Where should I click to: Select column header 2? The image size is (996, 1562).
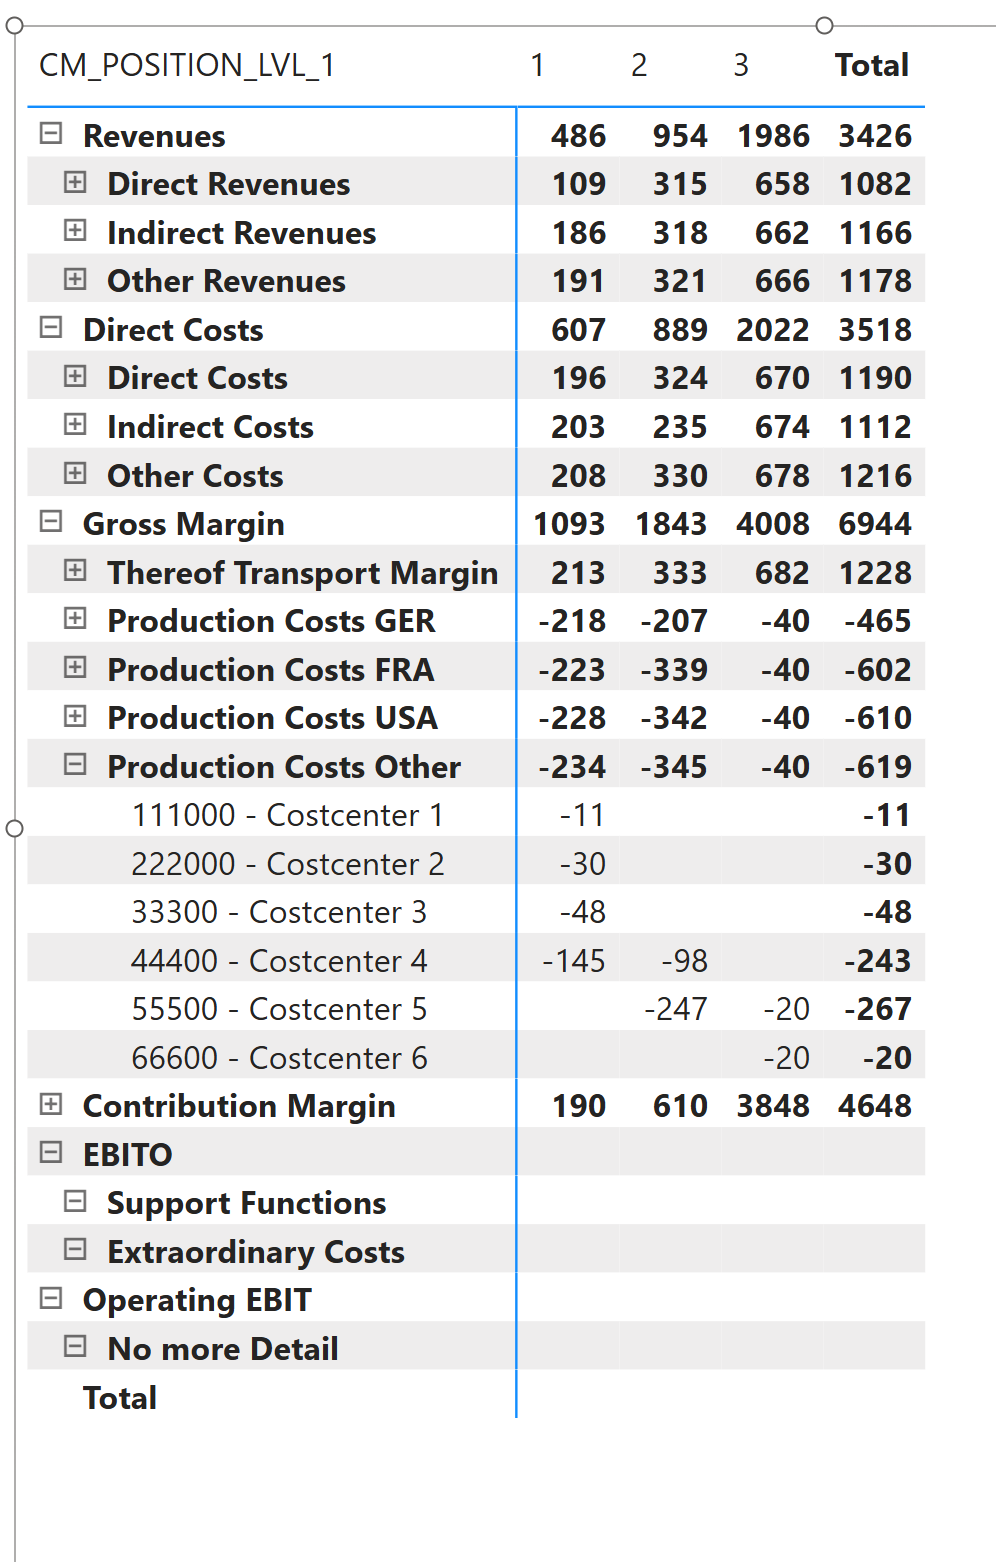639,65
